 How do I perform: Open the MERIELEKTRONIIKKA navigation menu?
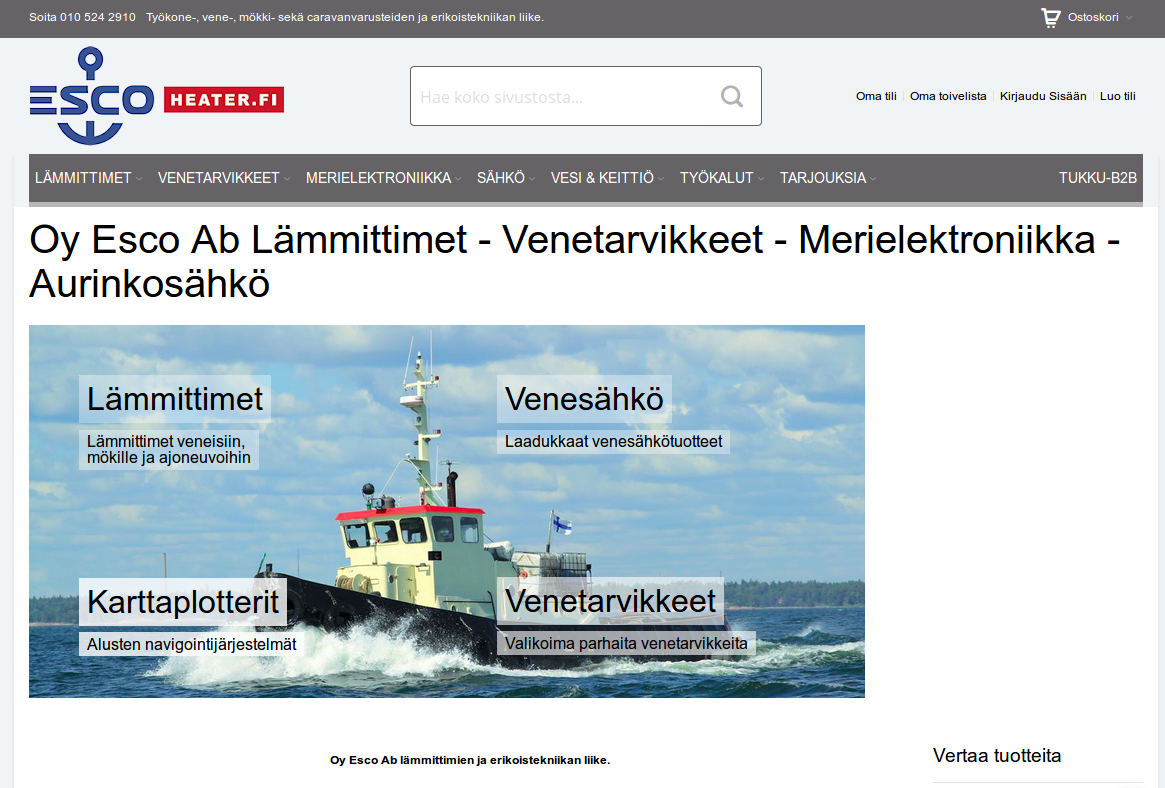click(x=378, y=178)
